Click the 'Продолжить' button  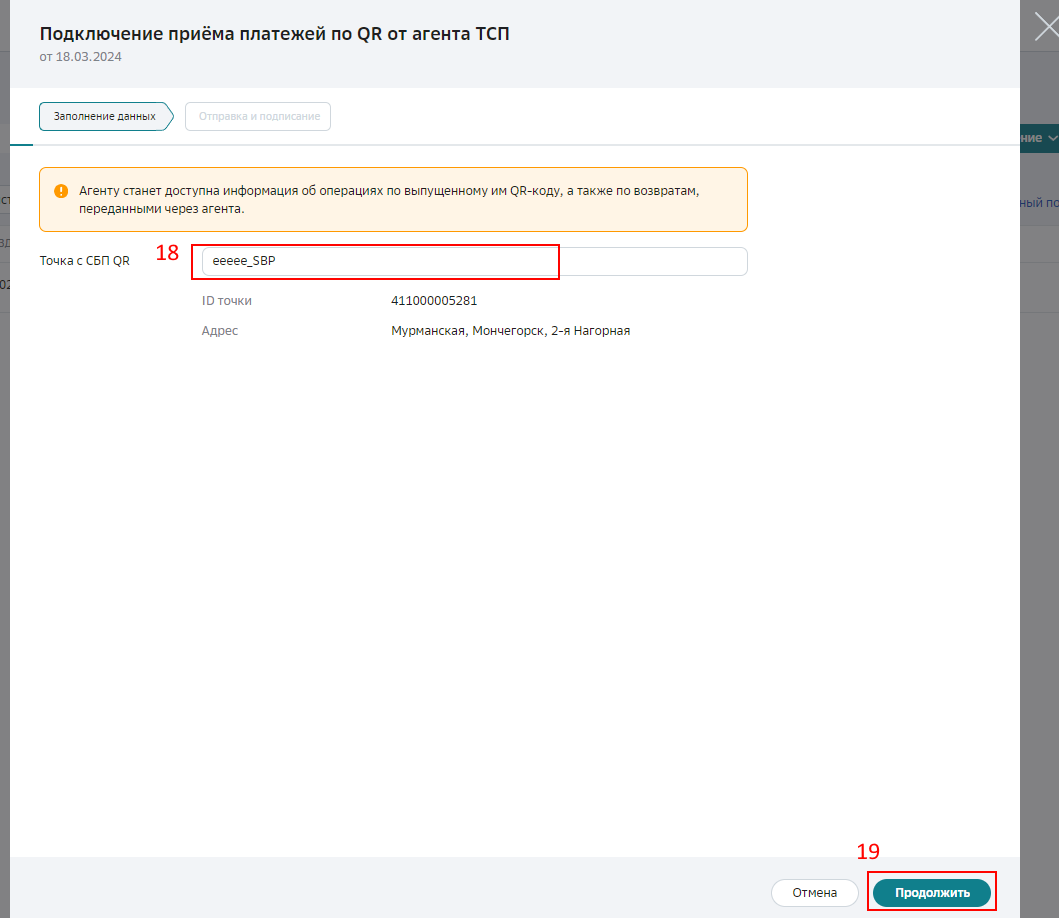click(931, 892)
